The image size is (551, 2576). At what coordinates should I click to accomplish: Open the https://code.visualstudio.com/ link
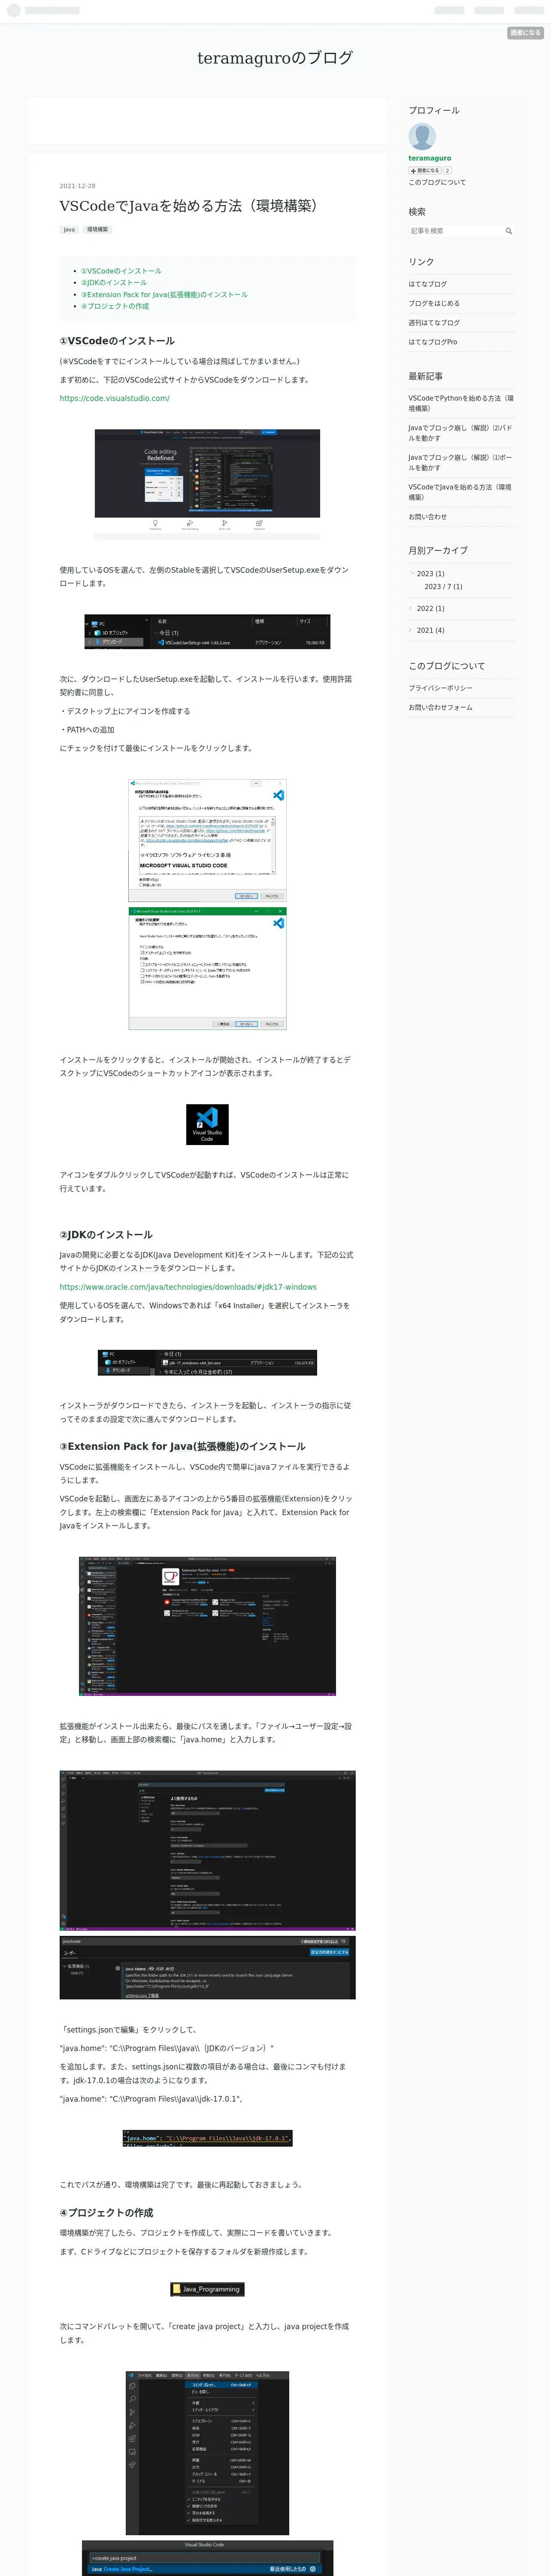[x=114, y=398]
